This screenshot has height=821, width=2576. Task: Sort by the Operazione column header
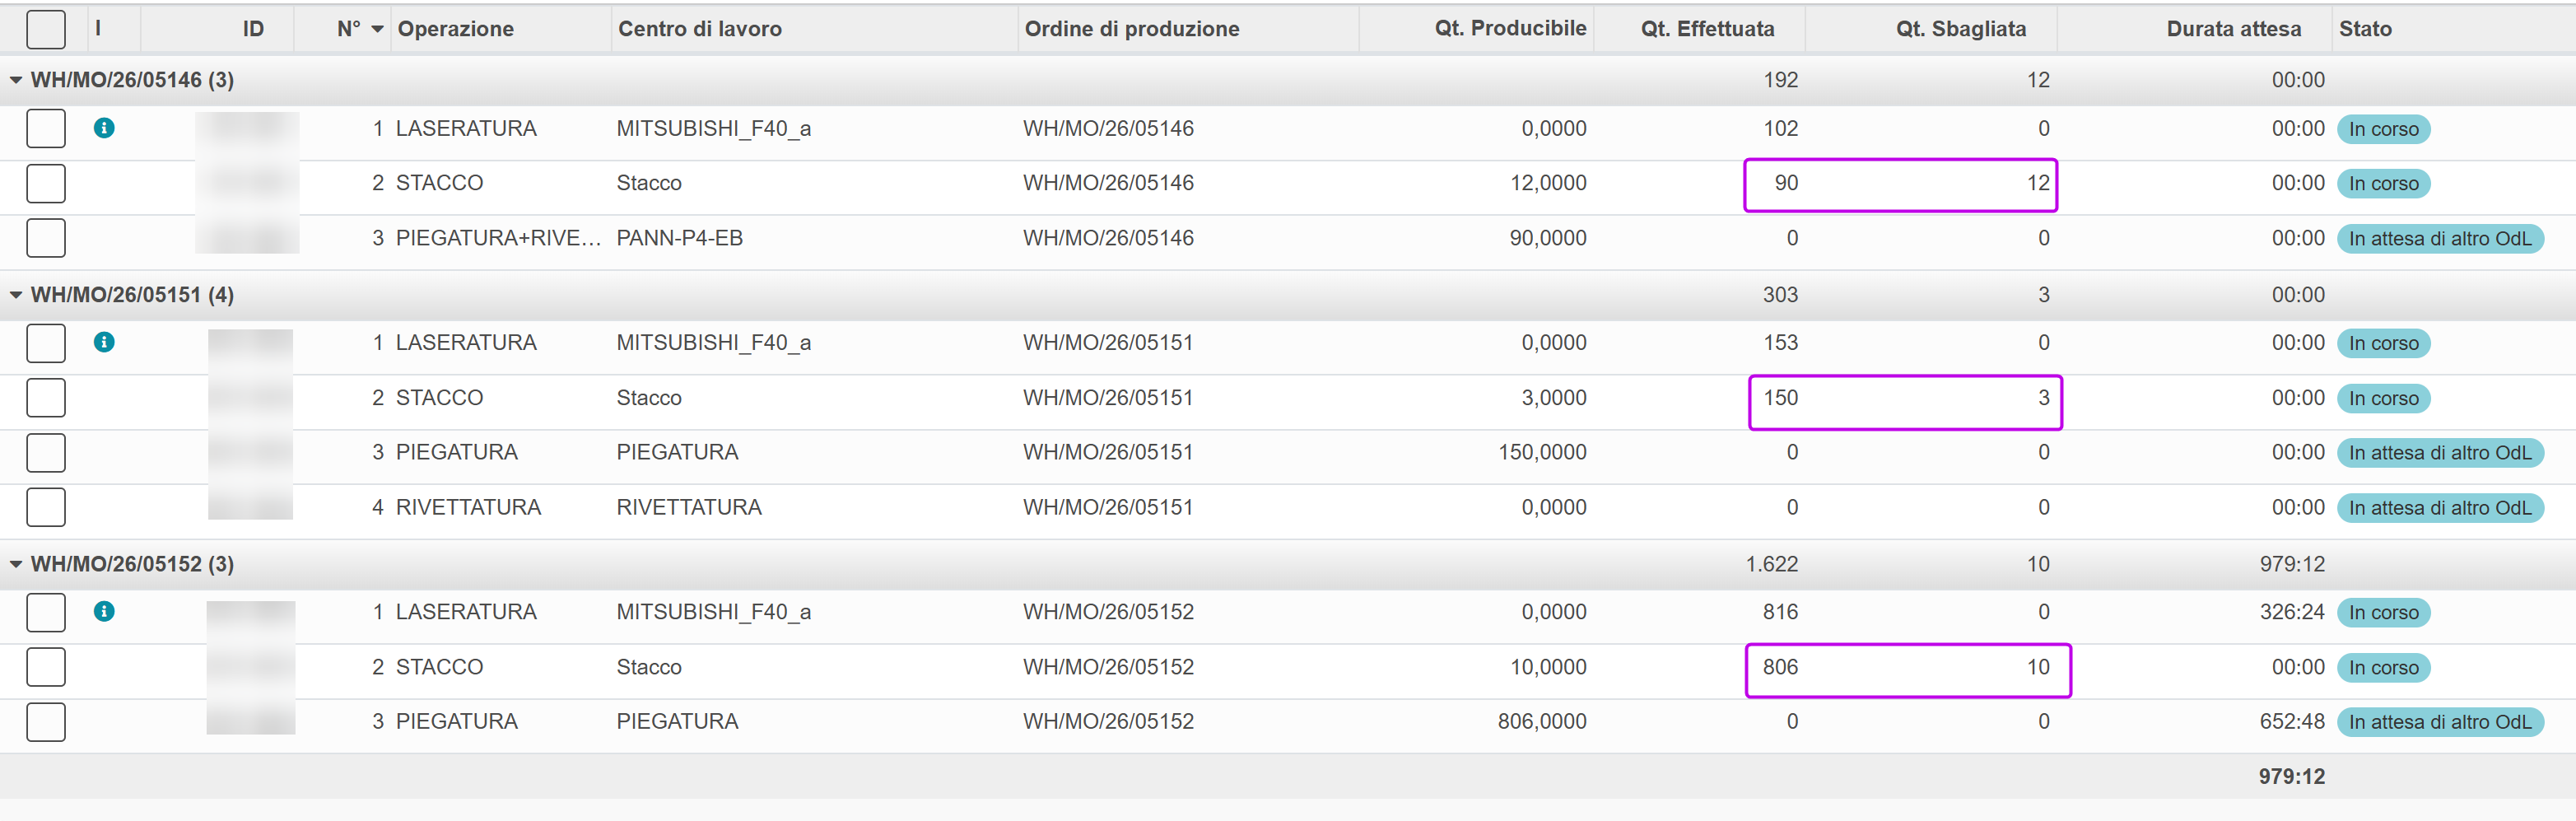click(456, 29)
